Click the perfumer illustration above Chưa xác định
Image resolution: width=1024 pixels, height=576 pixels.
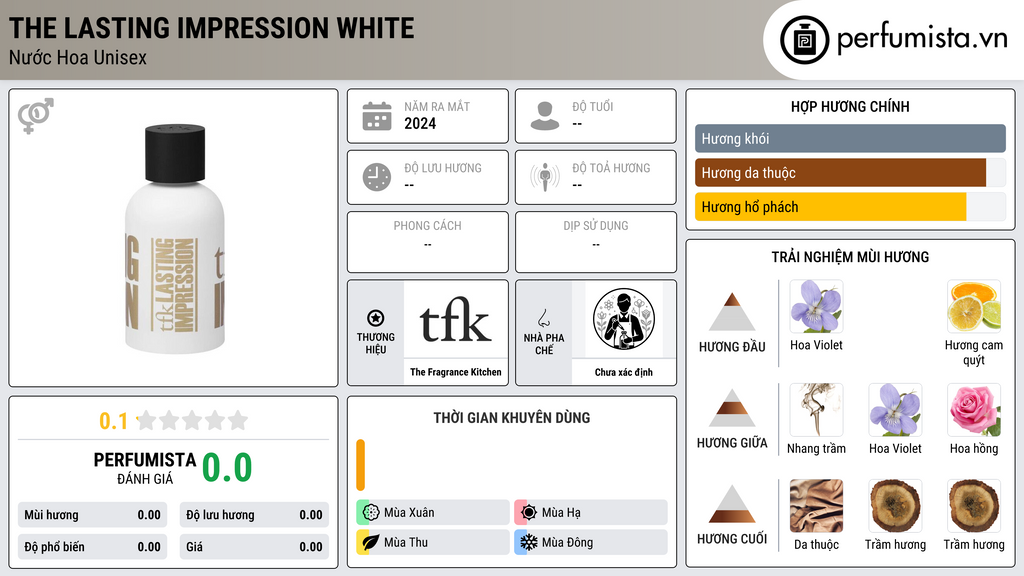click(x=624, y=319)
